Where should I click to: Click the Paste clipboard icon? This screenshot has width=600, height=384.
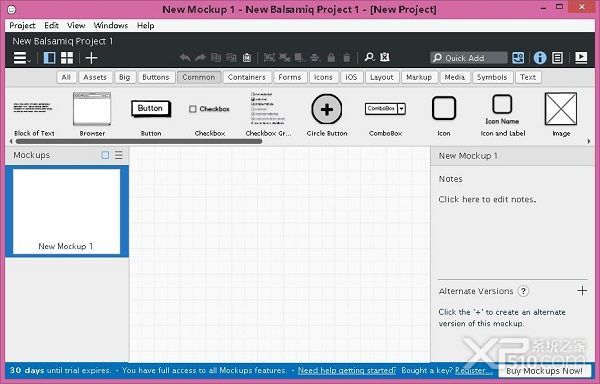[x=247, y=58]
